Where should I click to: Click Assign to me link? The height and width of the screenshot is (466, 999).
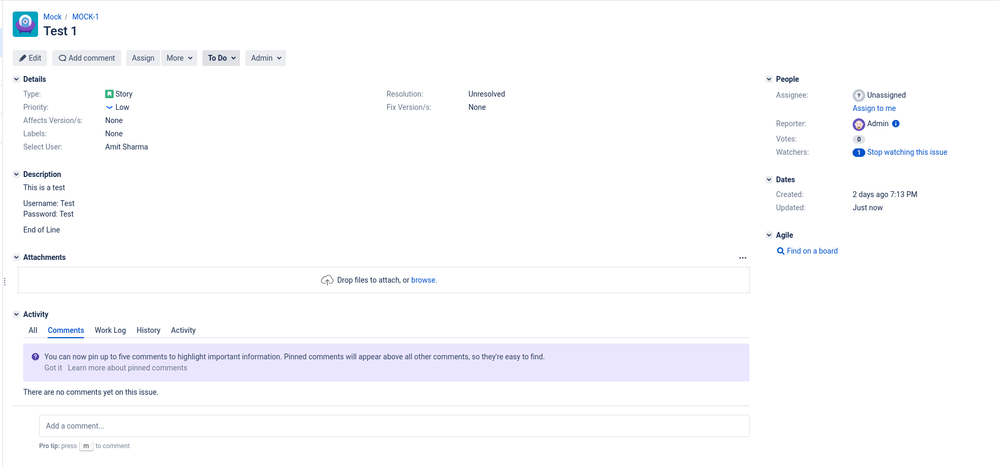pyautogui.click(x=874, y=108)
